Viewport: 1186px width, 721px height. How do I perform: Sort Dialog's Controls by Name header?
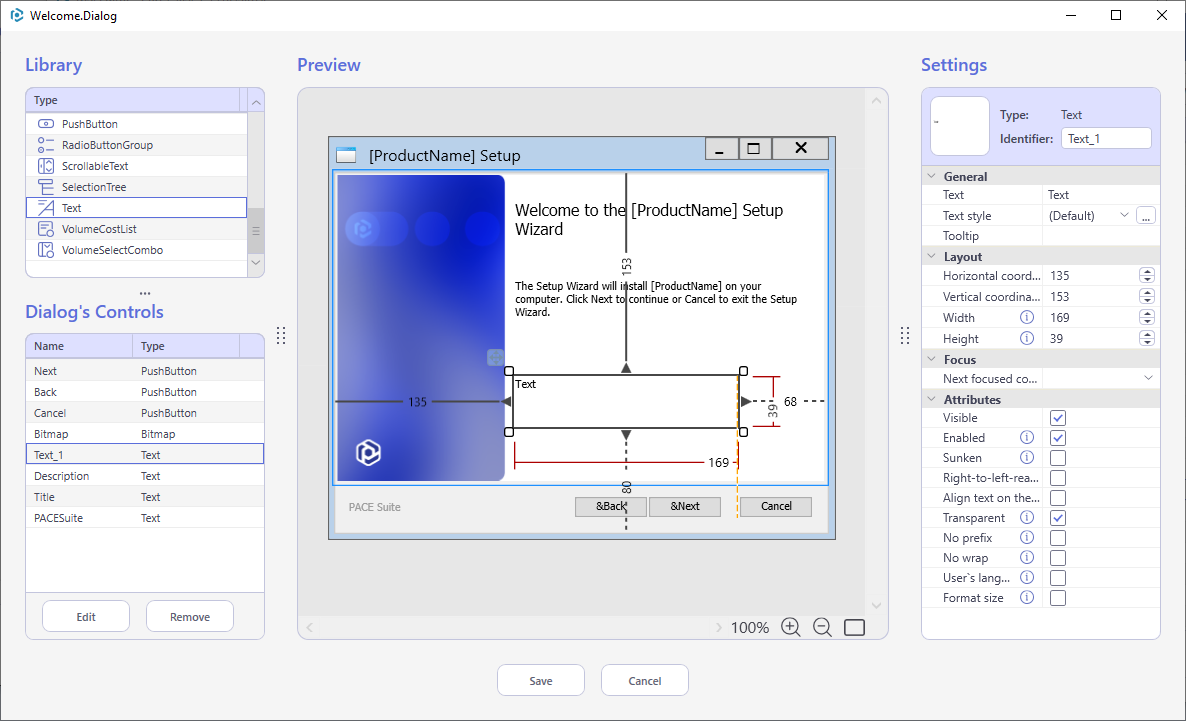pyautogui.click(x=79, y=346)
